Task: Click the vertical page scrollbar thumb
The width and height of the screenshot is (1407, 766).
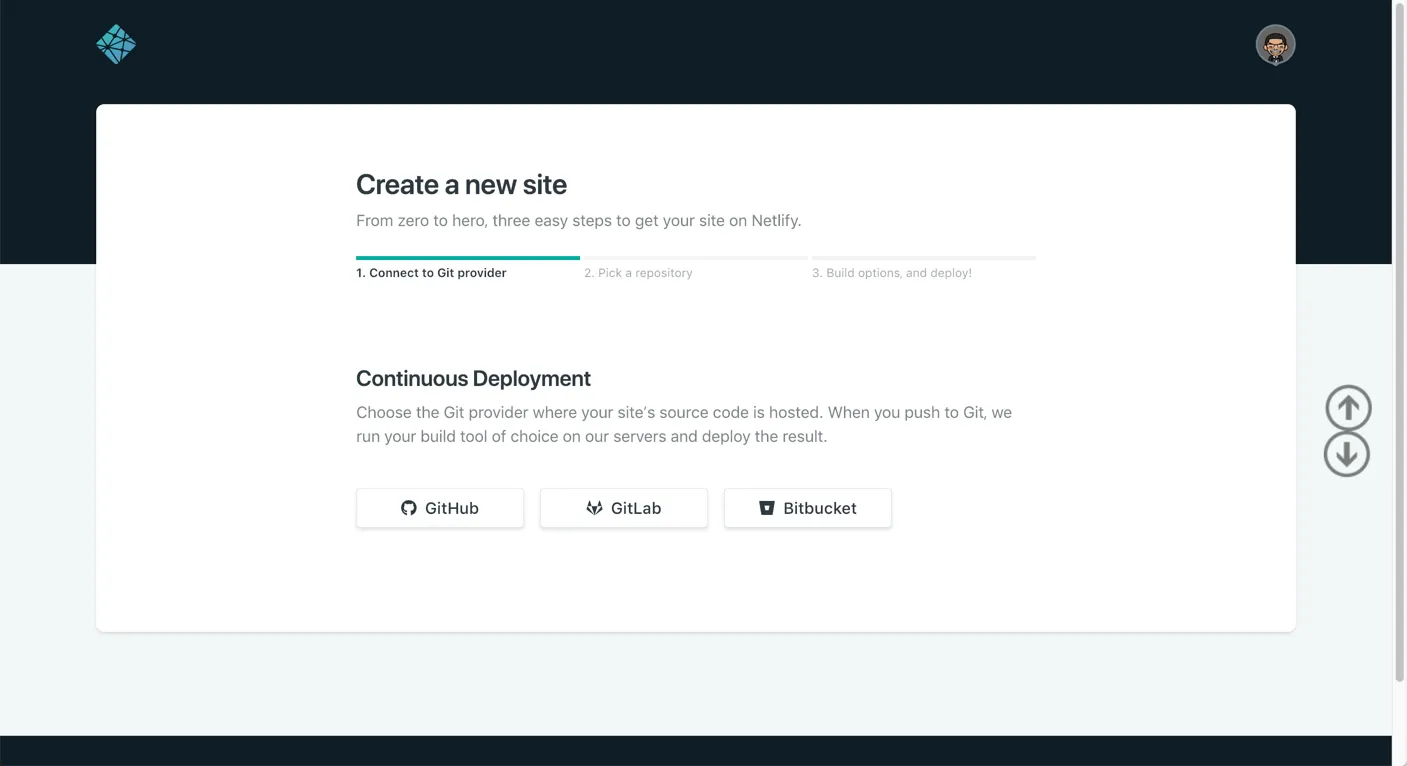Action: coord(1399,340)
